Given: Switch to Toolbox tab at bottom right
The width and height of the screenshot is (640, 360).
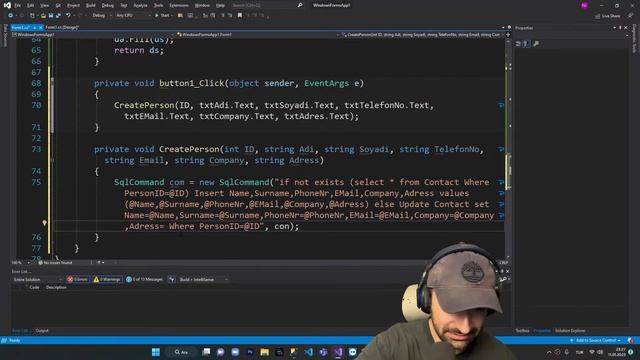Looking at the screenshot, I should tap(522, 331).
